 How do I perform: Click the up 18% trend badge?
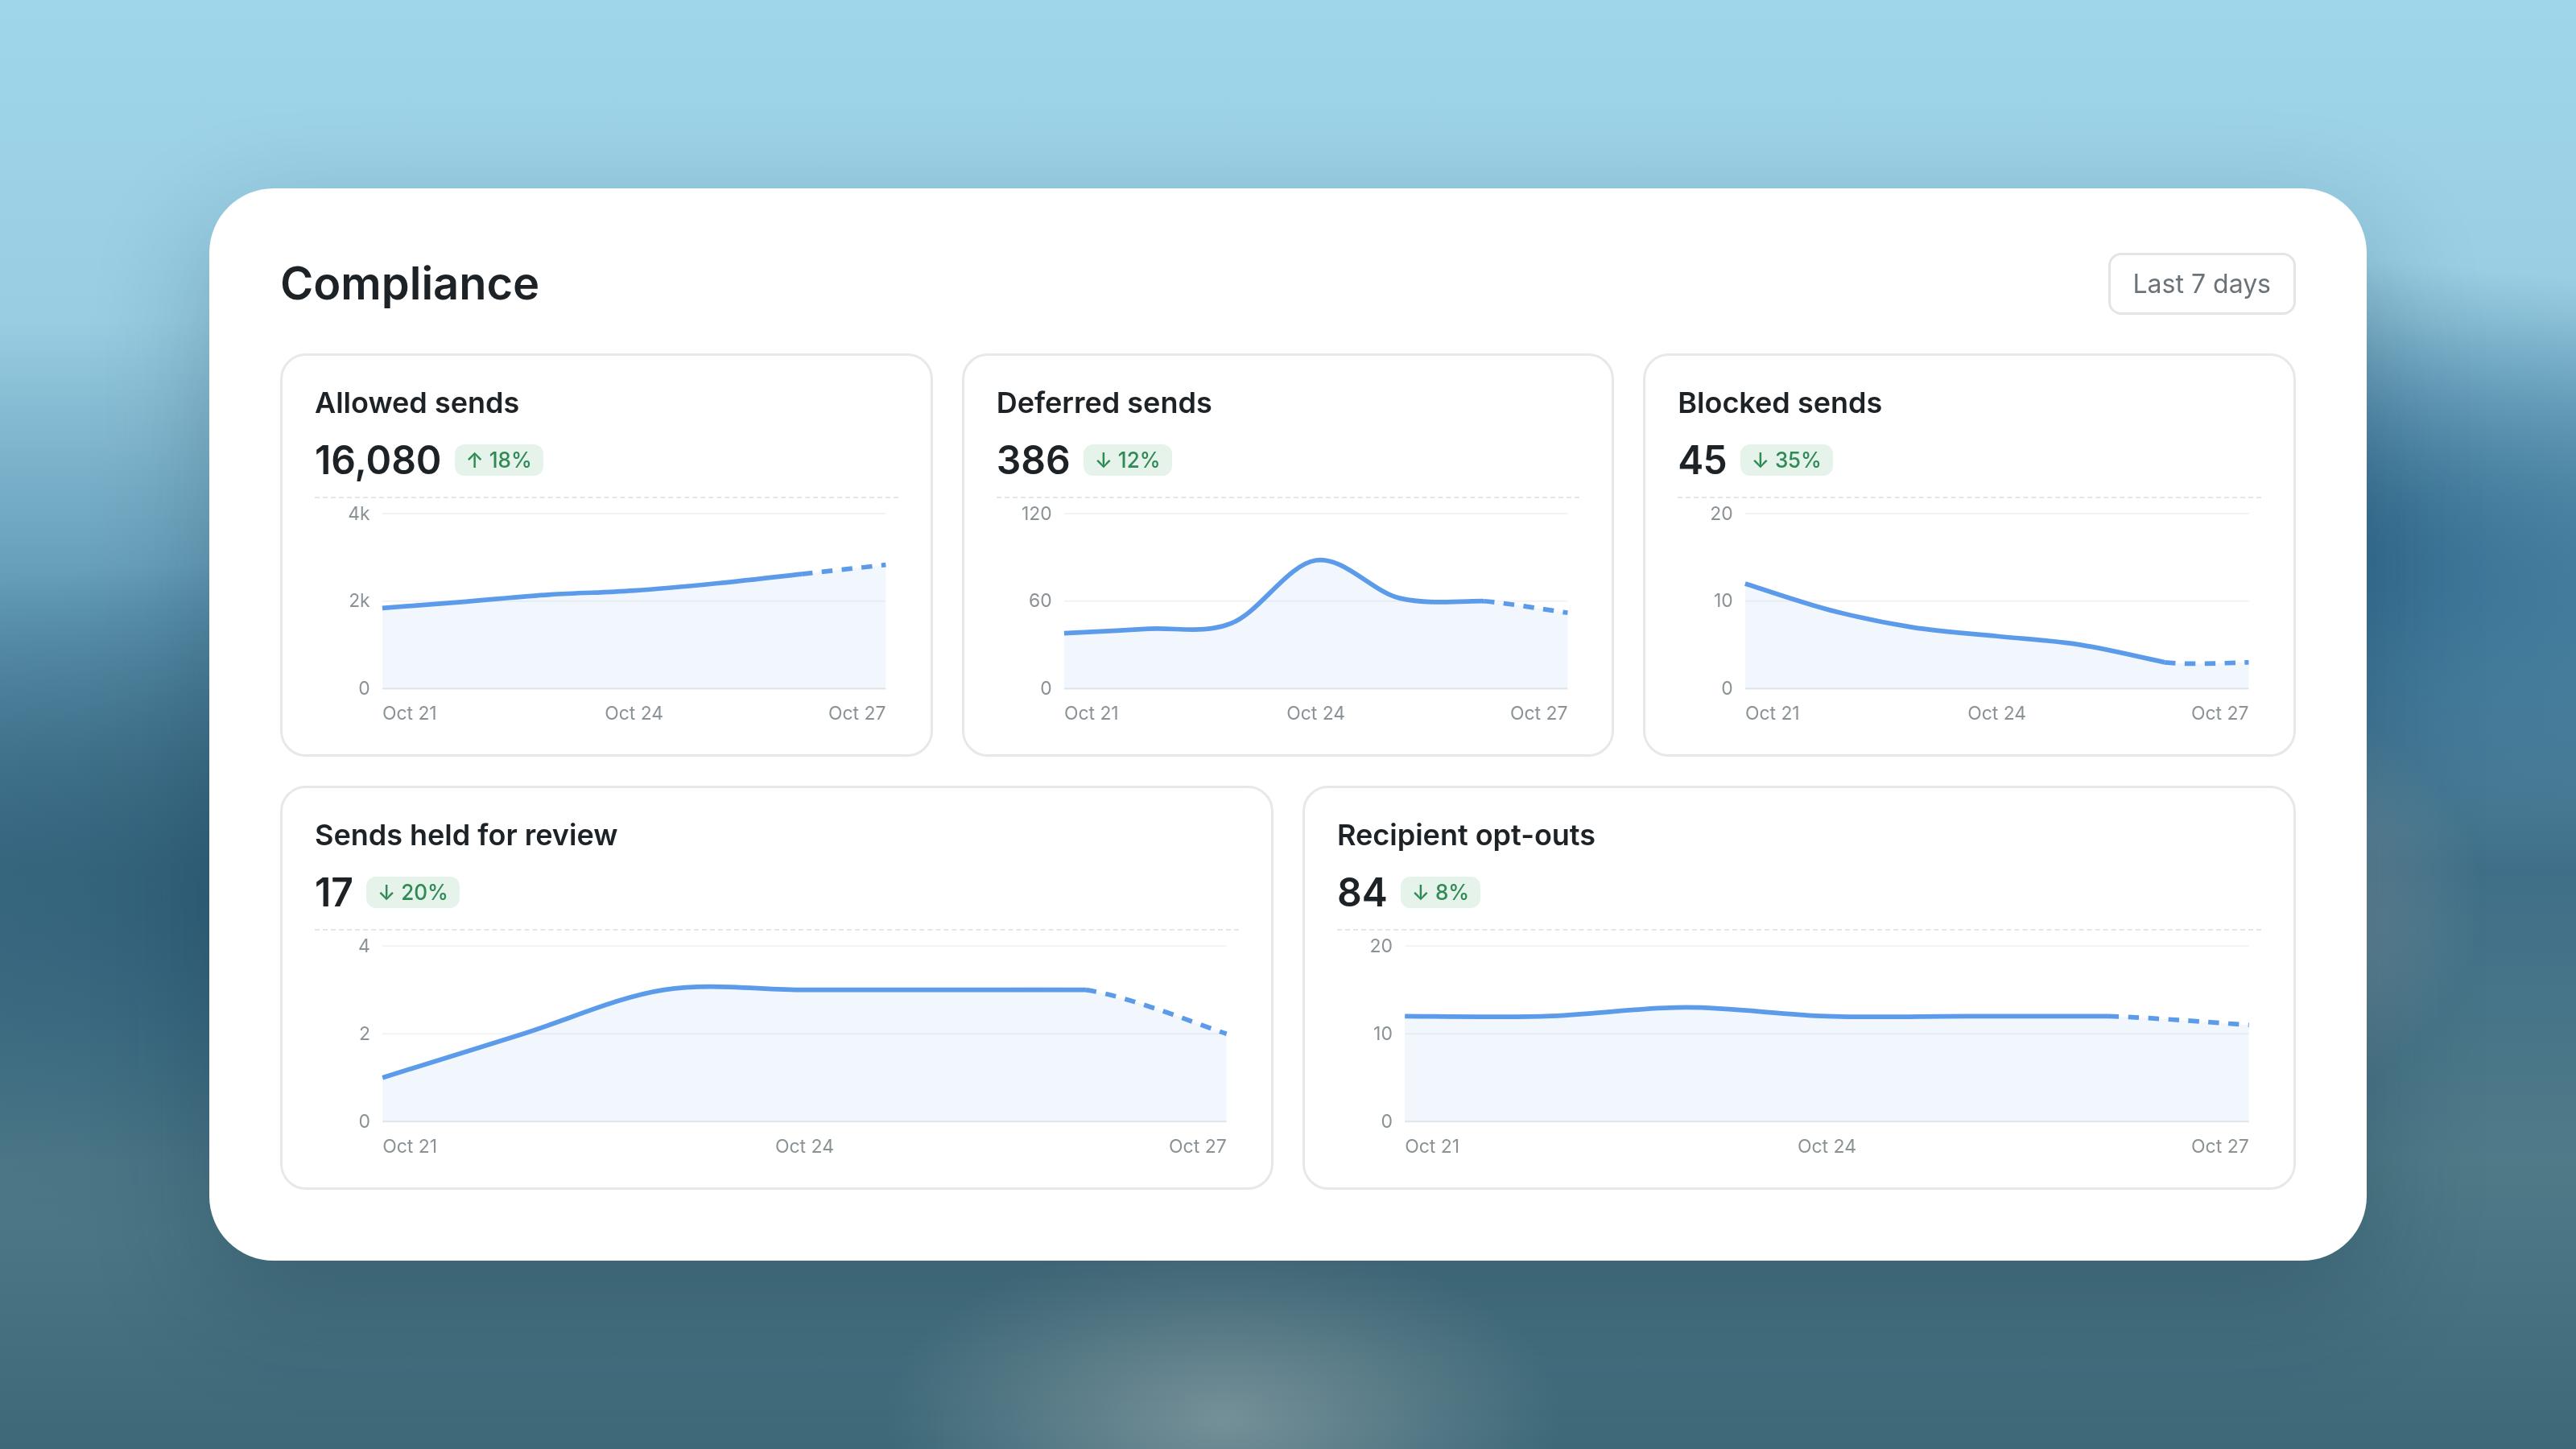(x=499, y=460)
